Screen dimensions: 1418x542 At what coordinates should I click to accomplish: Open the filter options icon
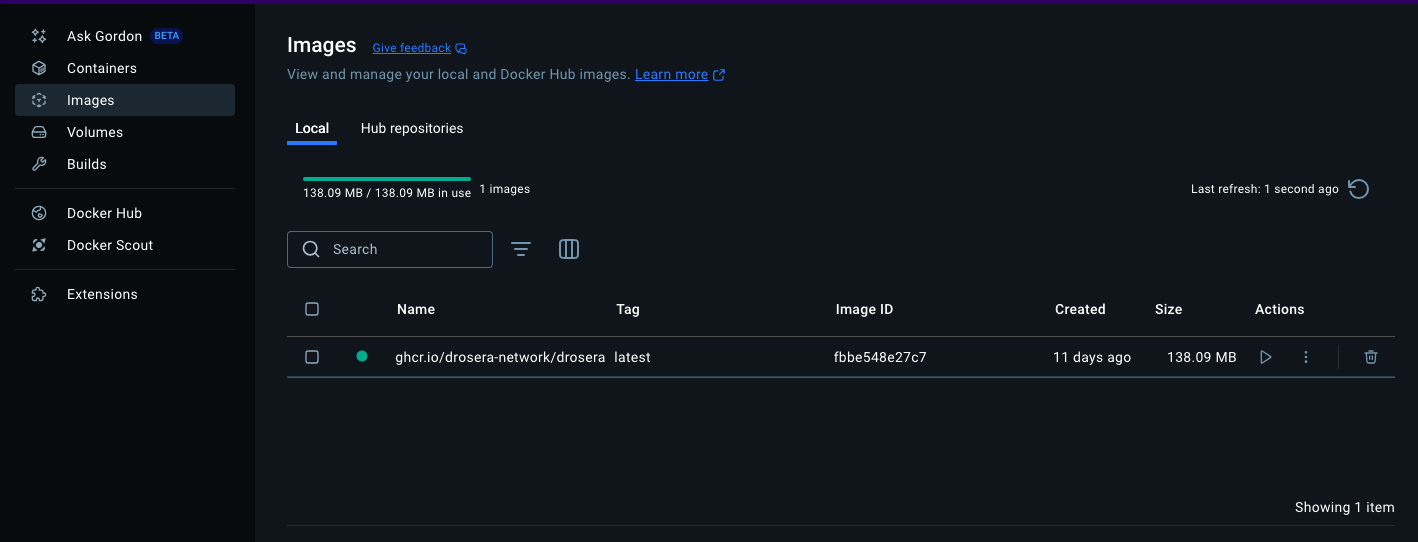[x=521, y=249]
